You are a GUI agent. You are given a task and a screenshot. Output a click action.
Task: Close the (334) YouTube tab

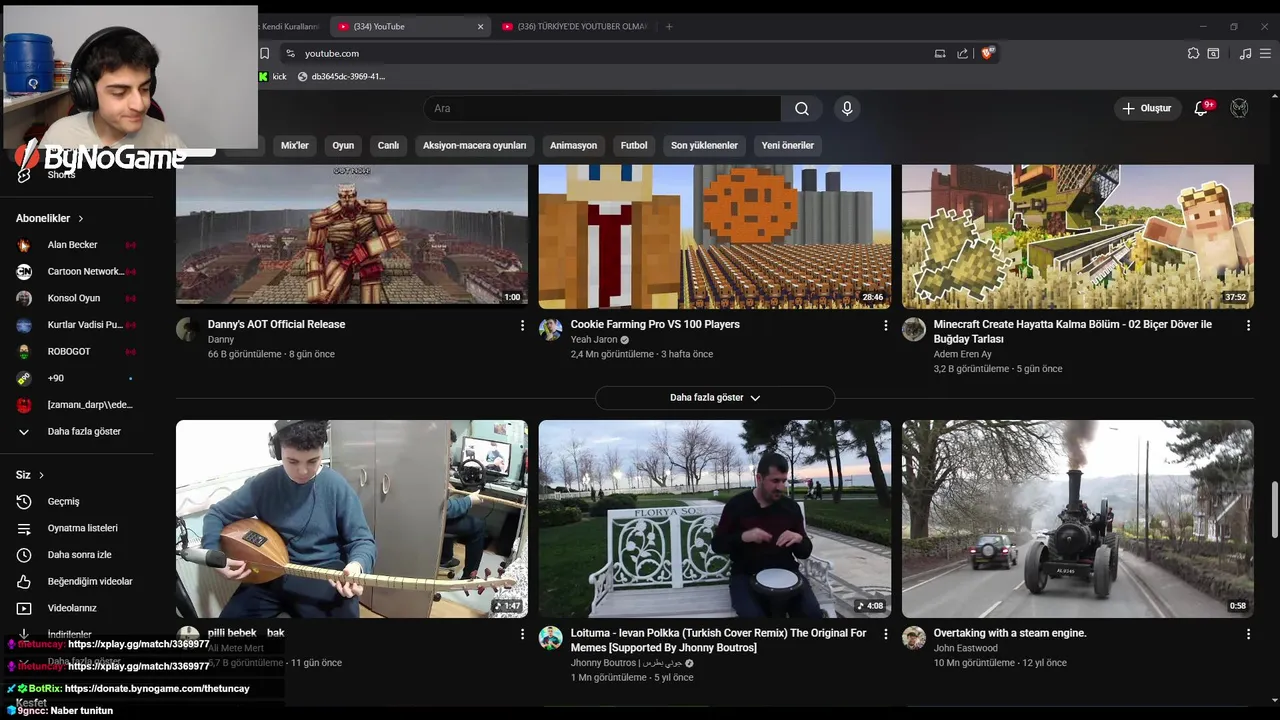tap(480, 27)
